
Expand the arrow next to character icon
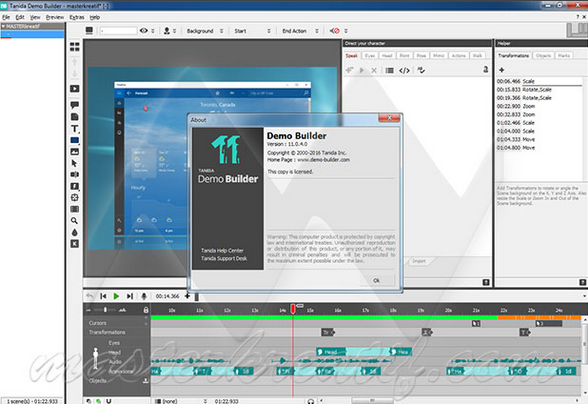point(175,31)
